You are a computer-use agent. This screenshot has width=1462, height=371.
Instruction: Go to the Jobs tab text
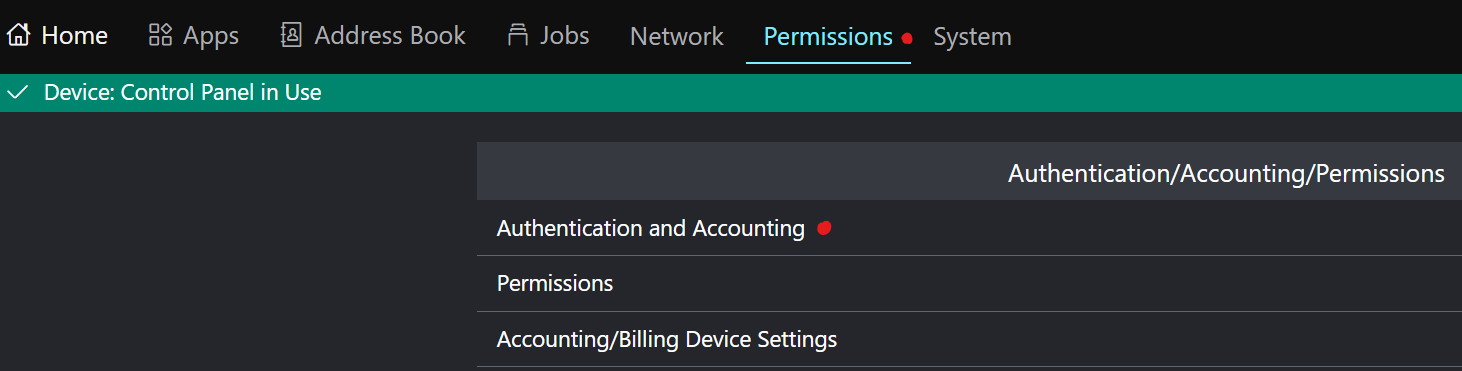click(x=565, y=36)
